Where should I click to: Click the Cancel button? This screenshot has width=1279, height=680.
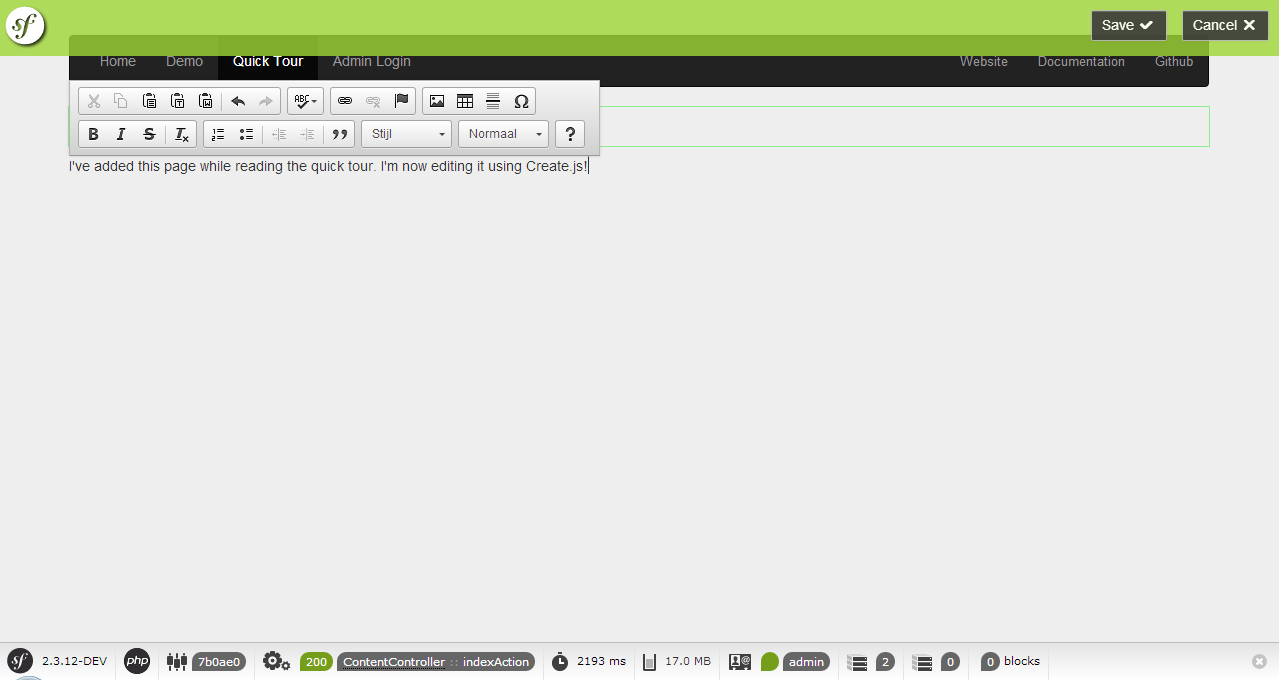(1225, 25)
